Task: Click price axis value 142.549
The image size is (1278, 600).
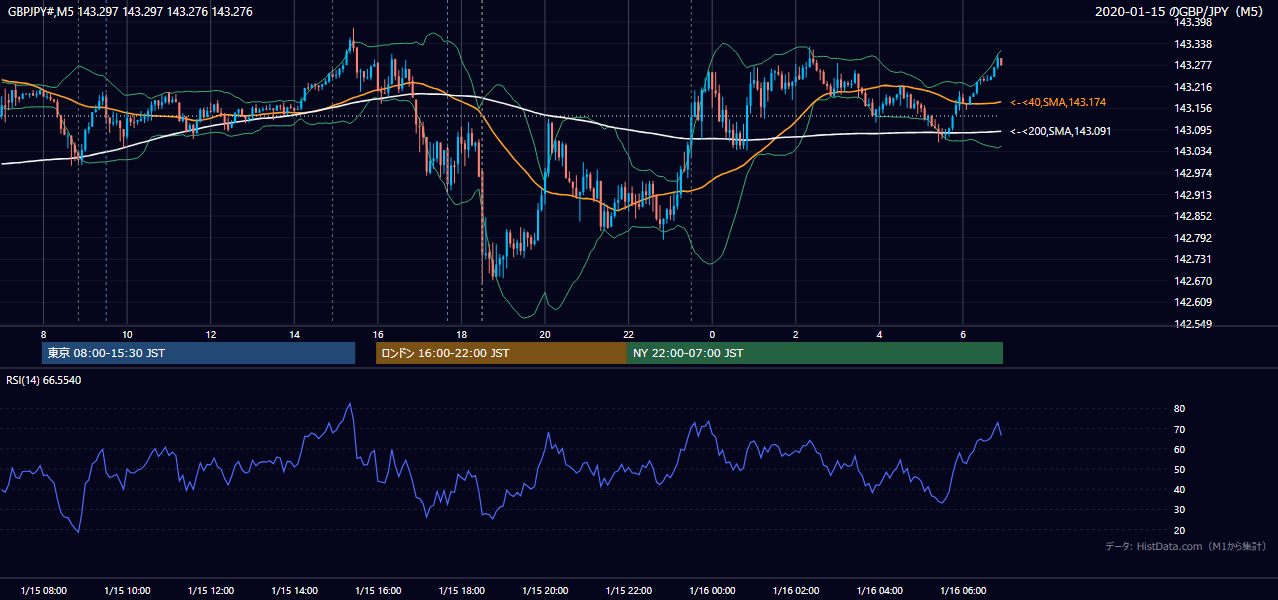Action: (1192, 324)
